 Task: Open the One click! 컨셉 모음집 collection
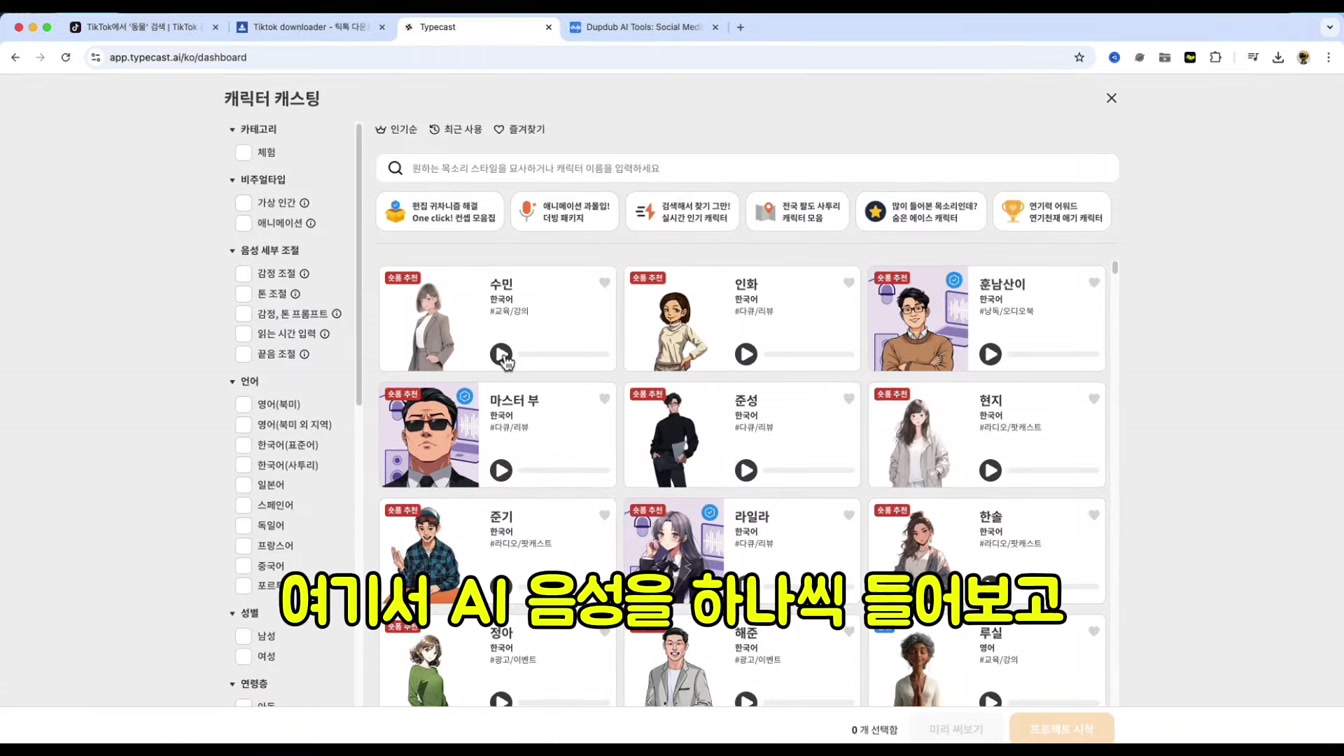click(x=440, y=212)
